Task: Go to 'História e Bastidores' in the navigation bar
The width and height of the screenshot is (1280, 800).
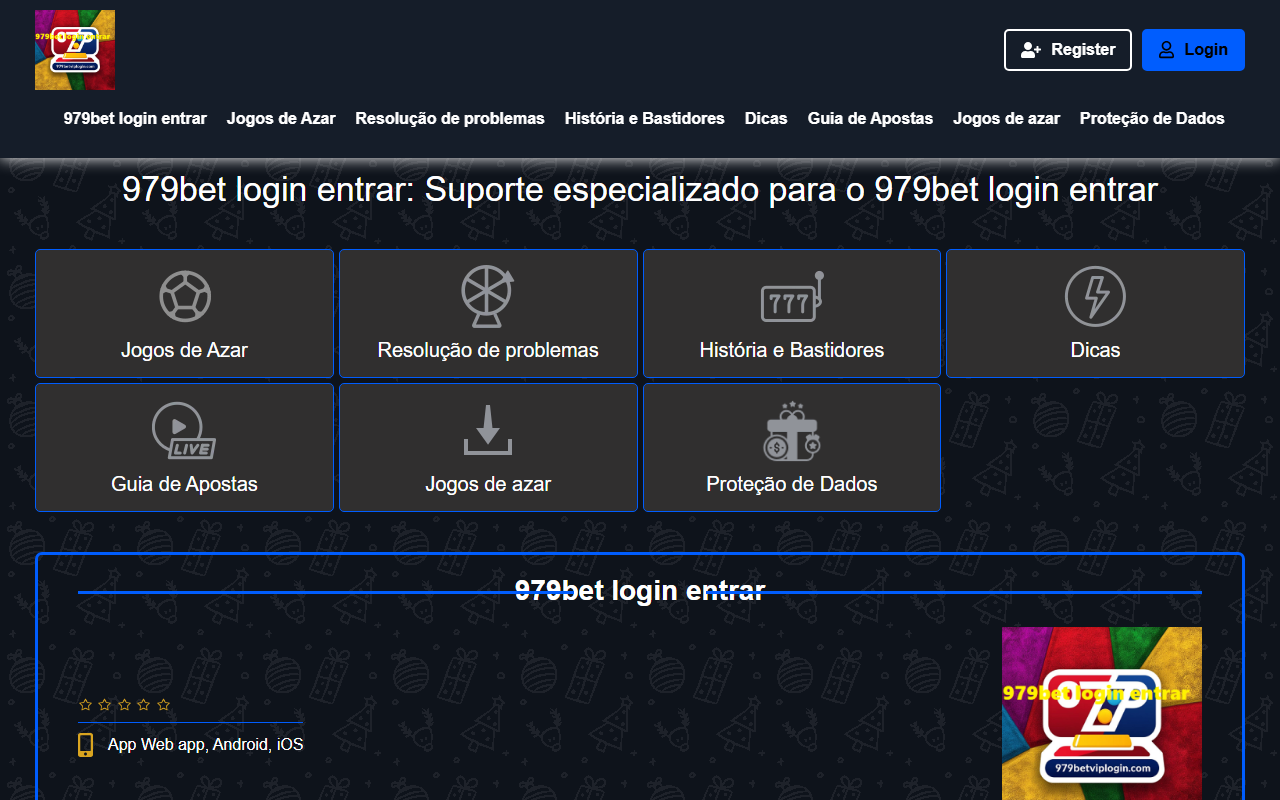Action: [x=645, y=118]
